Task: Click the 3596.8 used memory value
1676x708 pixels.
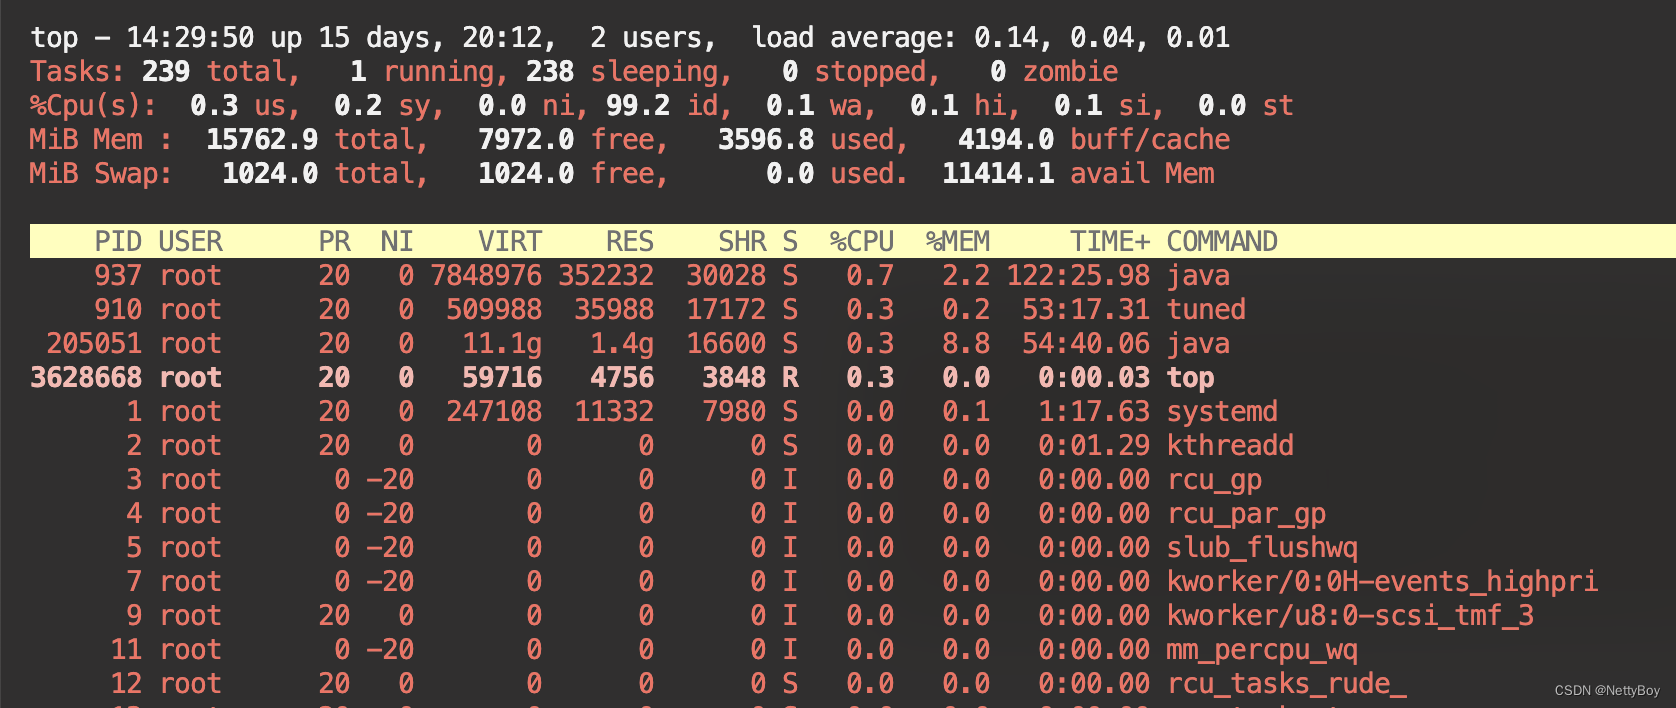Action: click(x=766, y=140)
